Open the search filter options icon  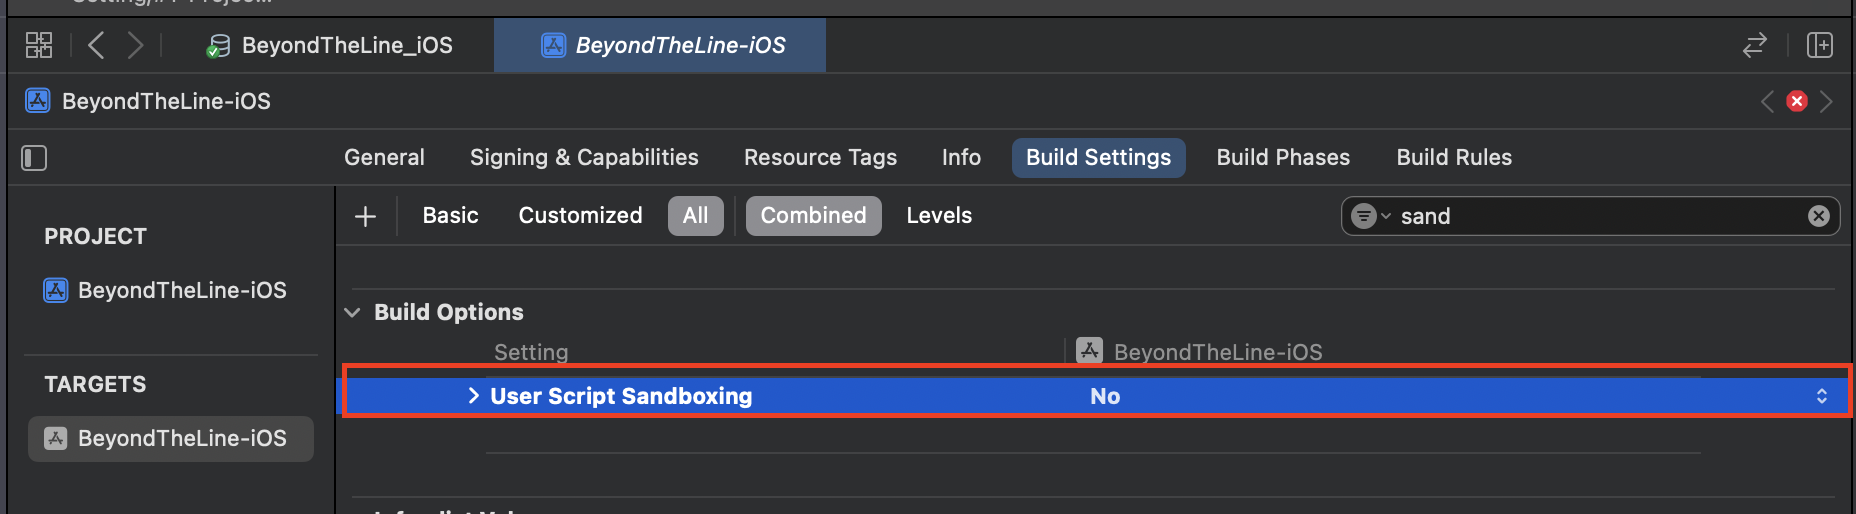pos(1370,216)
